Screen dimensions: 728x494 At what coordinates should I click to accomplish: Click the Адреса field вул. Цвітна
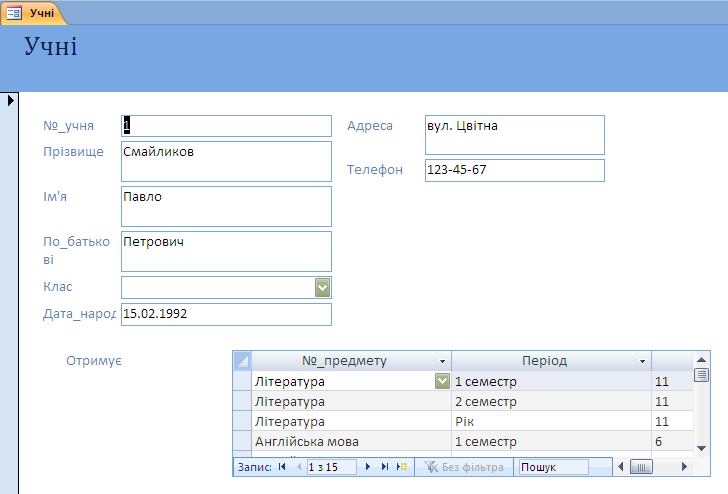click(515, 135)
